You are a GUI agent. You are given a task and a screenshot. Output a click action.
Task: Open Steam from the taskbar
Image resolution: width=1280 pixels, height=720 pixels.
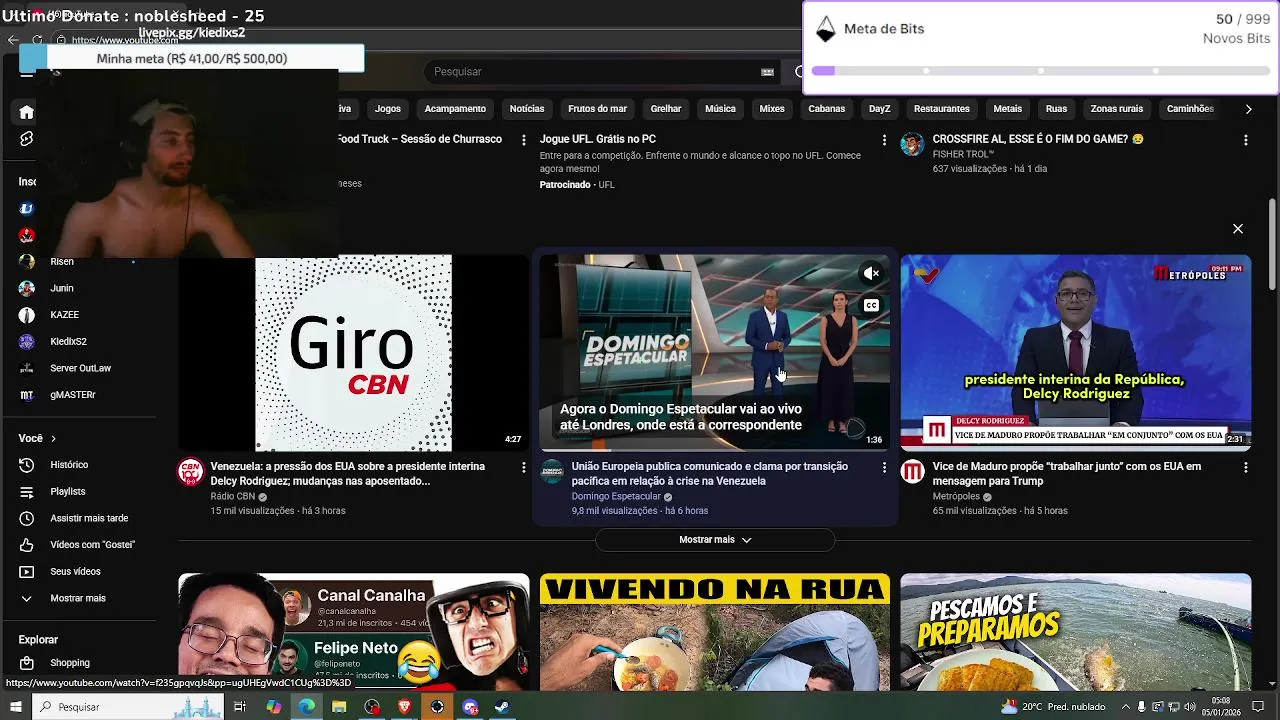click(502, 707)
